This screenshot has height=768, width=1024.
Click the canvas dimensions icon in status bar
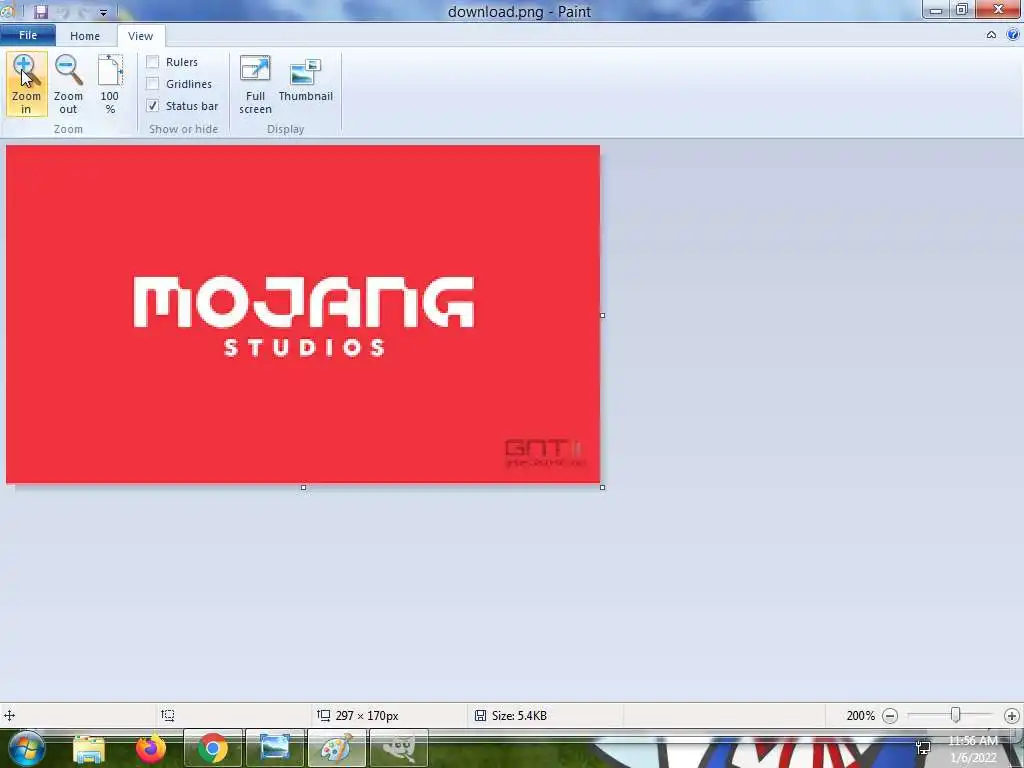click(x=323, y=716)
